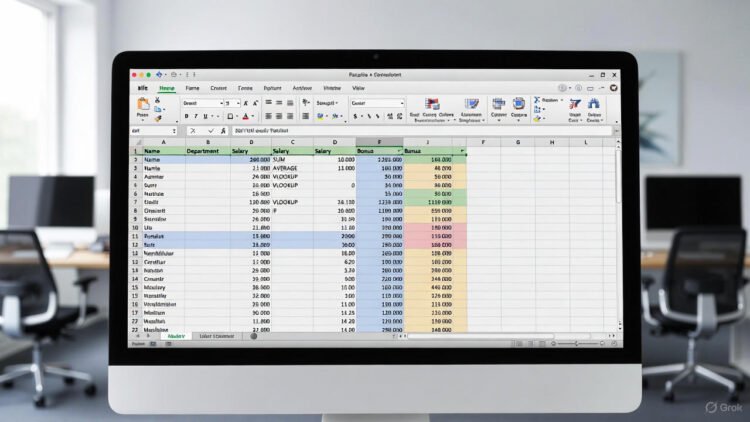Click the Clear eraser icon
The height and width of the screenshot is (422, 750).
tap(537, 118)
